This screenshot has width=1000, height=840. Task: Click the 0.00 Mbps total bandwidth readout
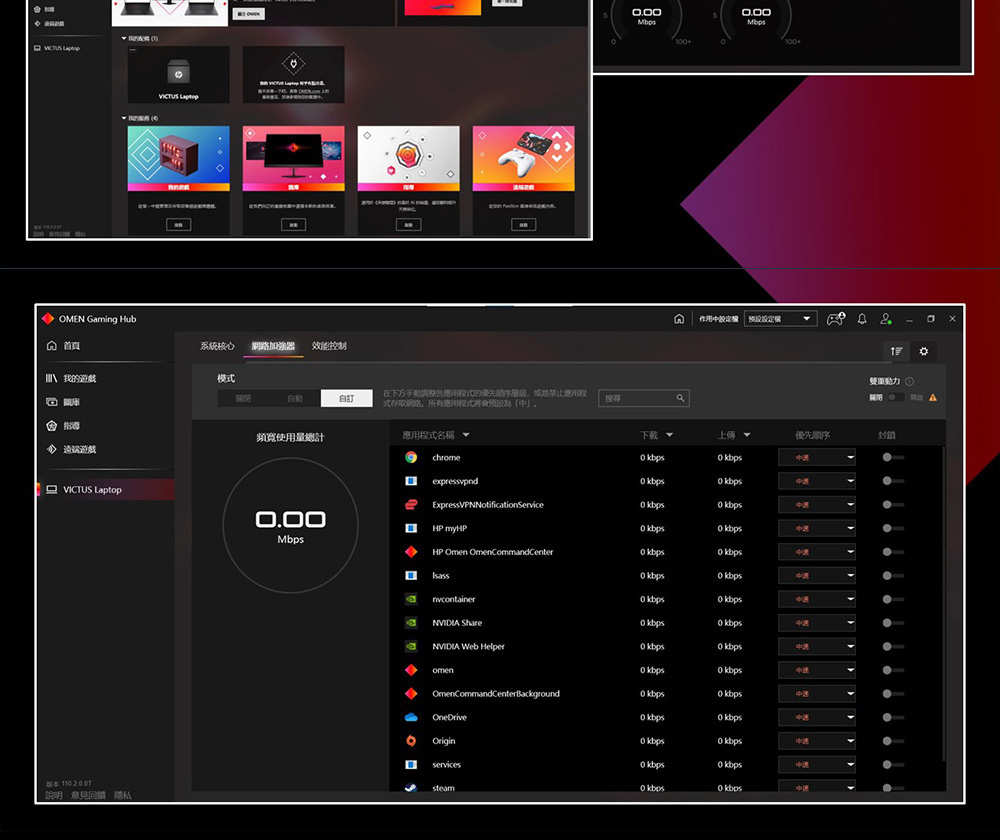[x=290, y=526]
